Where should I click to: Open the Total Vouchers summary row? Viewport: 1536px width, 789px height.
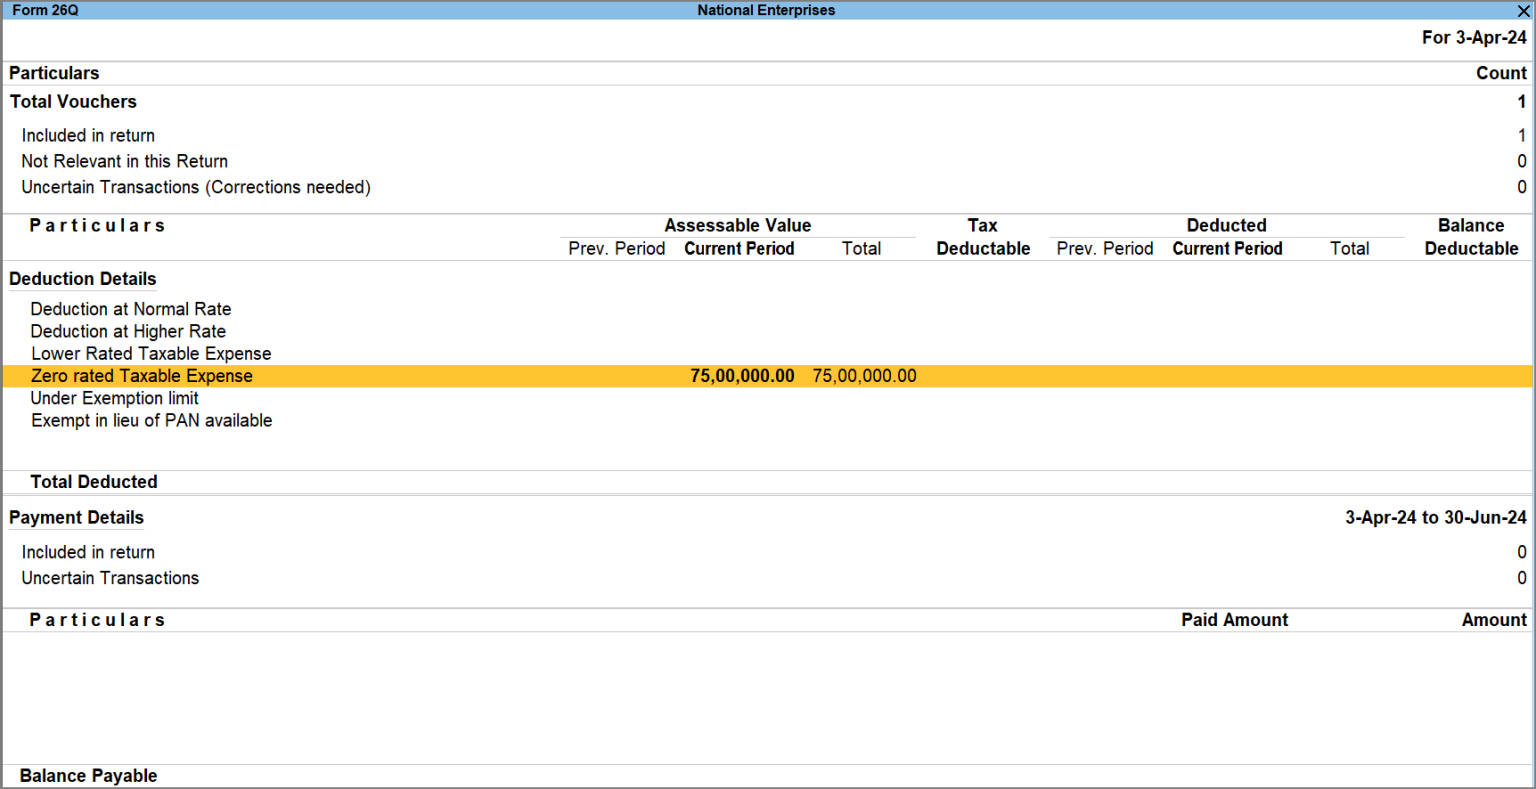(x=73, y=101)
